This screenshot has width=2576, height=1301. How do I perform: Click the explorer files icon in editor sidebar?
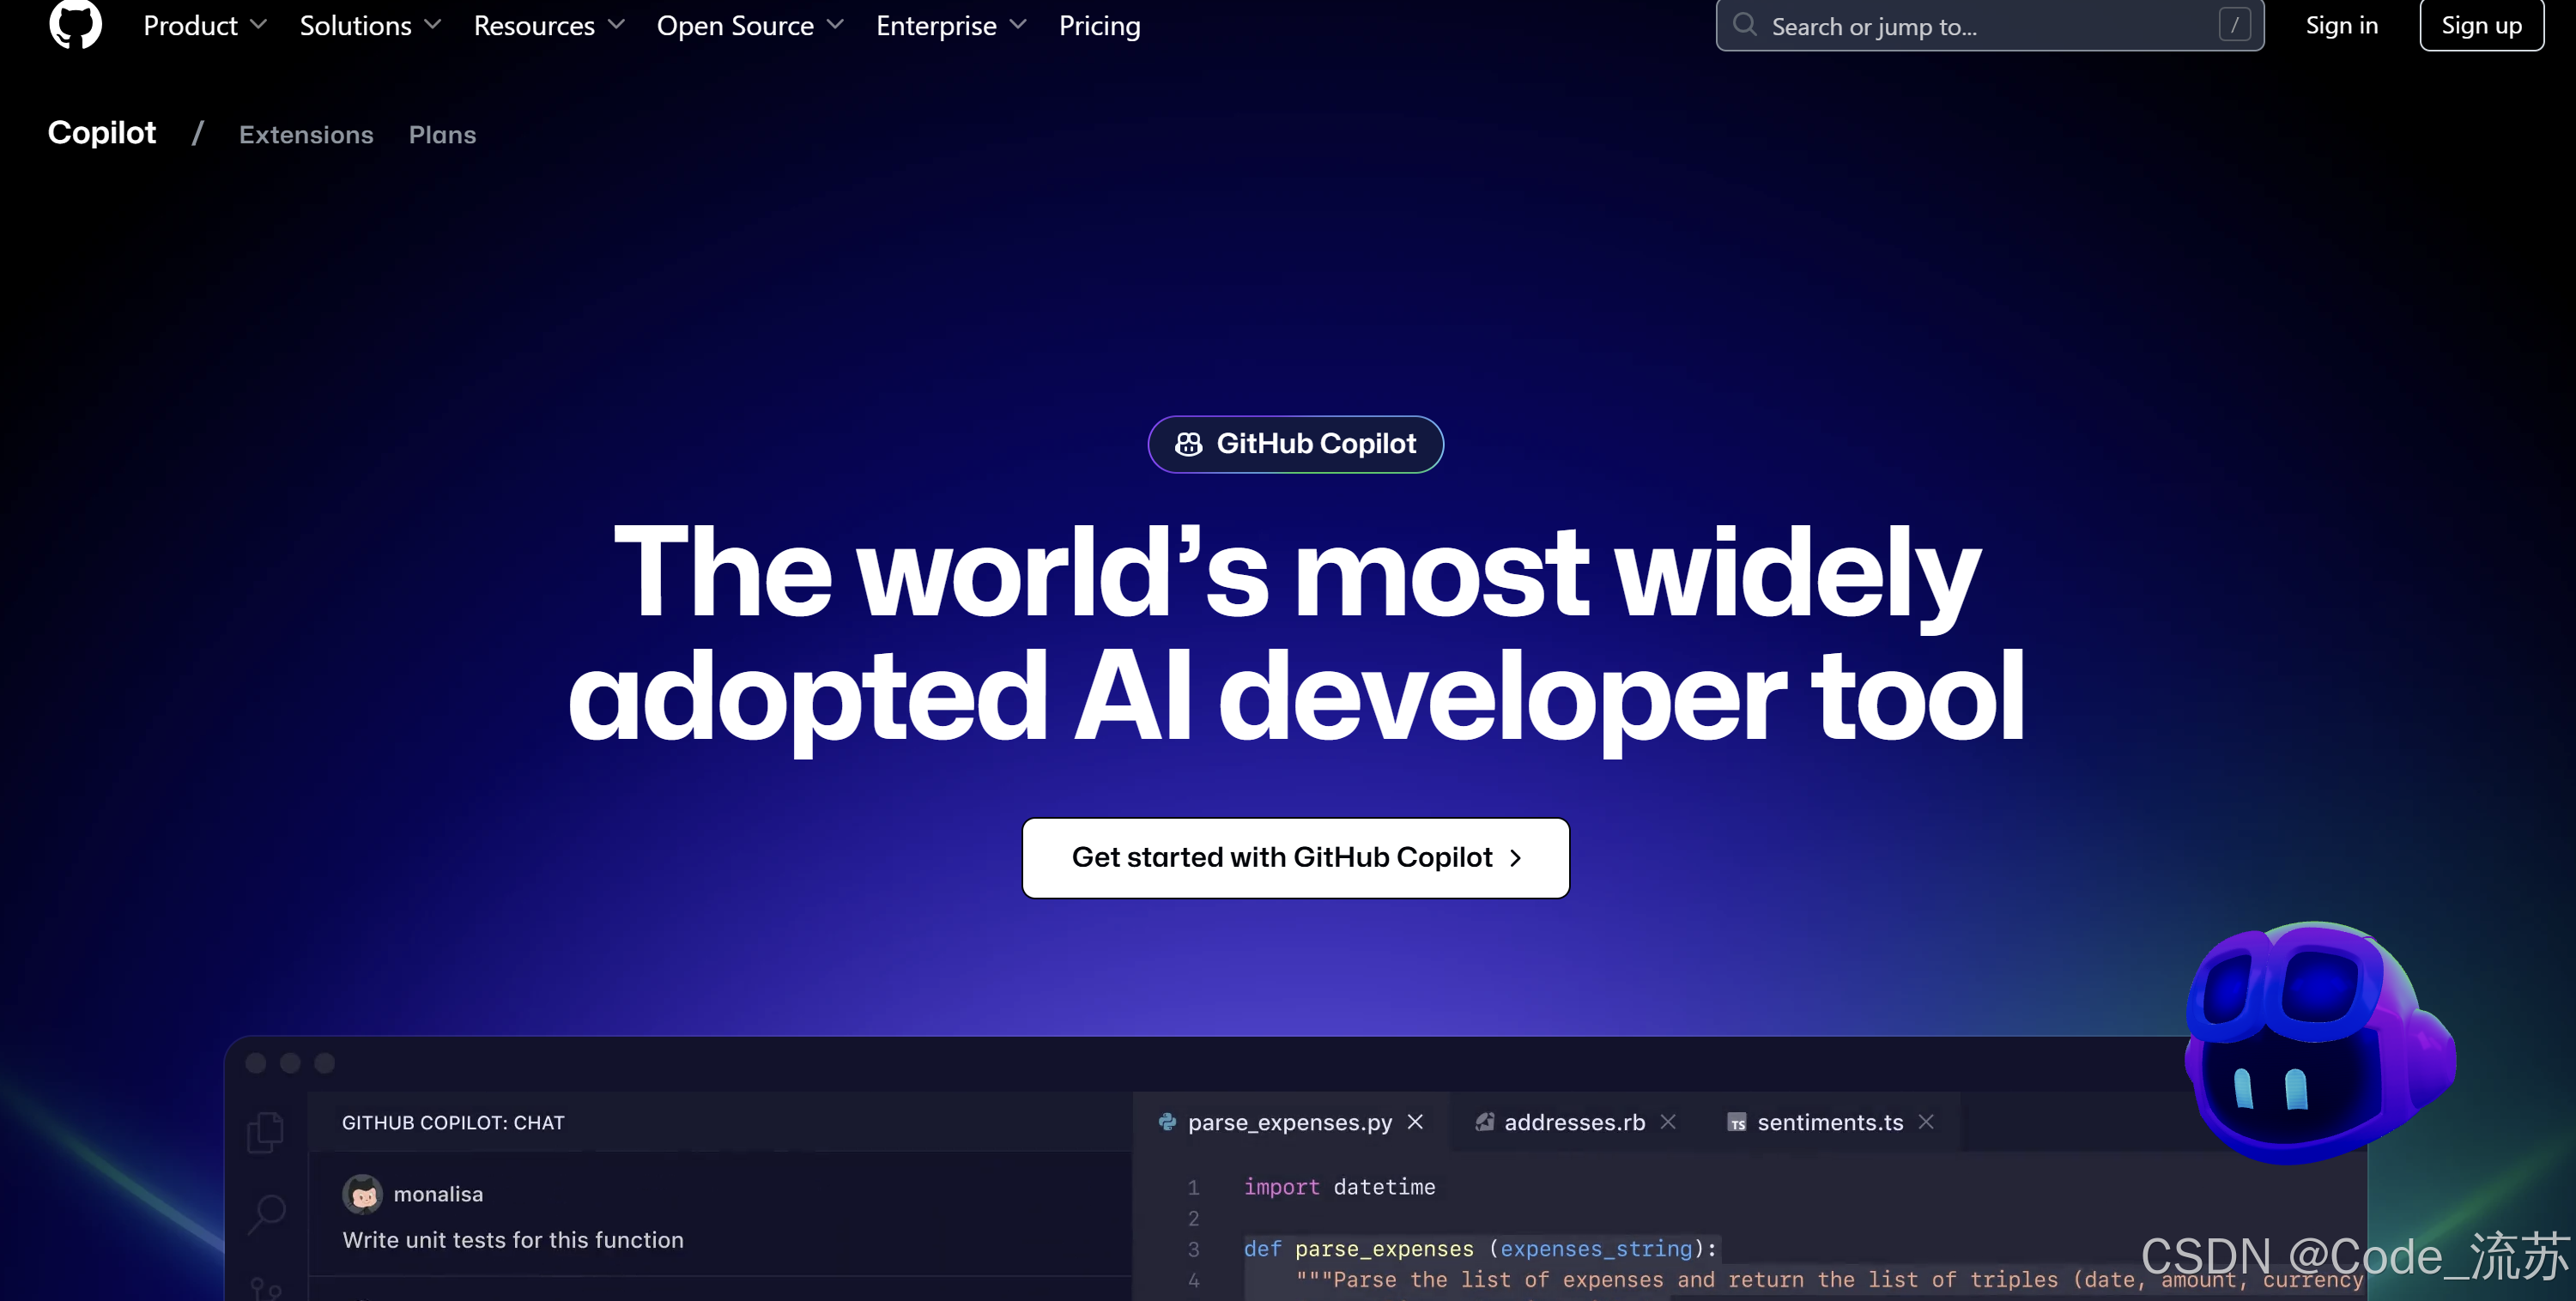265,1131
